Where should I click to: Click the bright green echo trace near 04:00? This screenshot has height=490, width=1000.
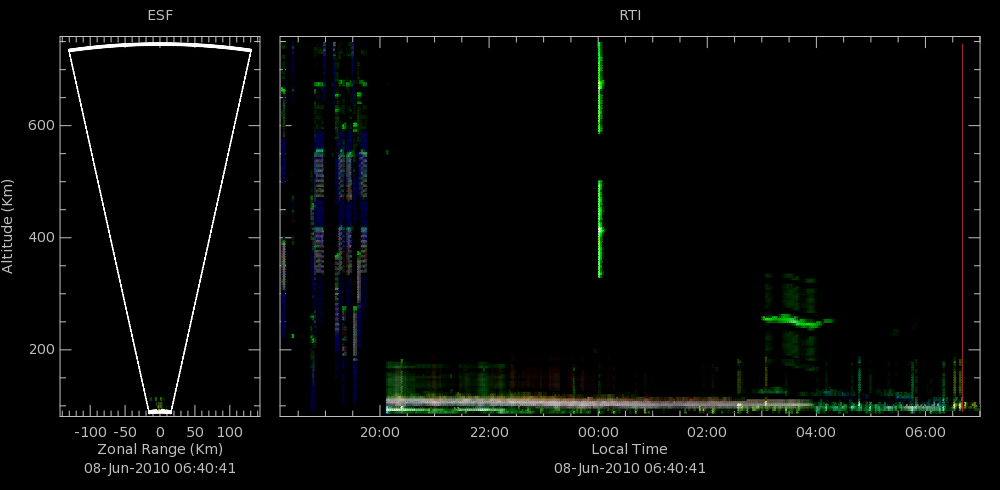click(x=797, y=321)
